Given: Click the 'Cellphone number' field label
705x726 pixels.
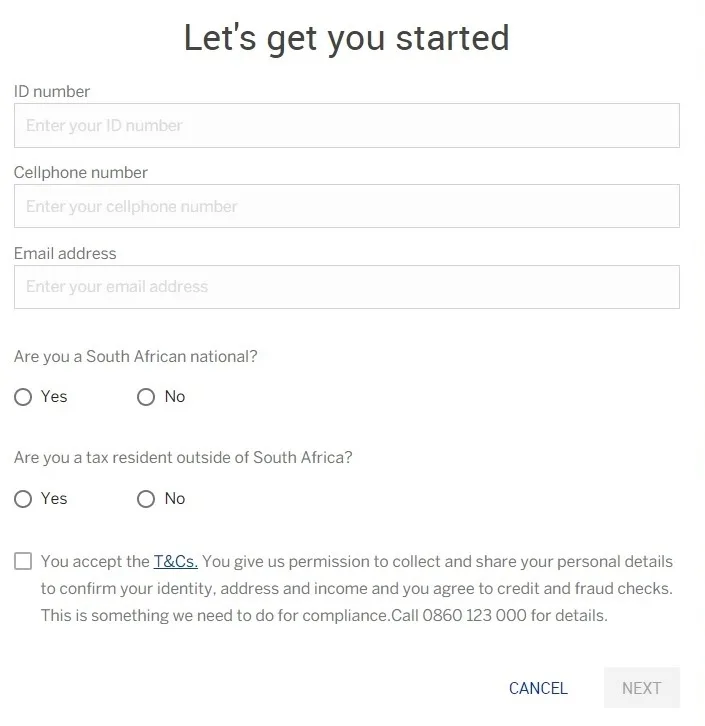Looking at the screenshot, I should [x=81, y=172].
